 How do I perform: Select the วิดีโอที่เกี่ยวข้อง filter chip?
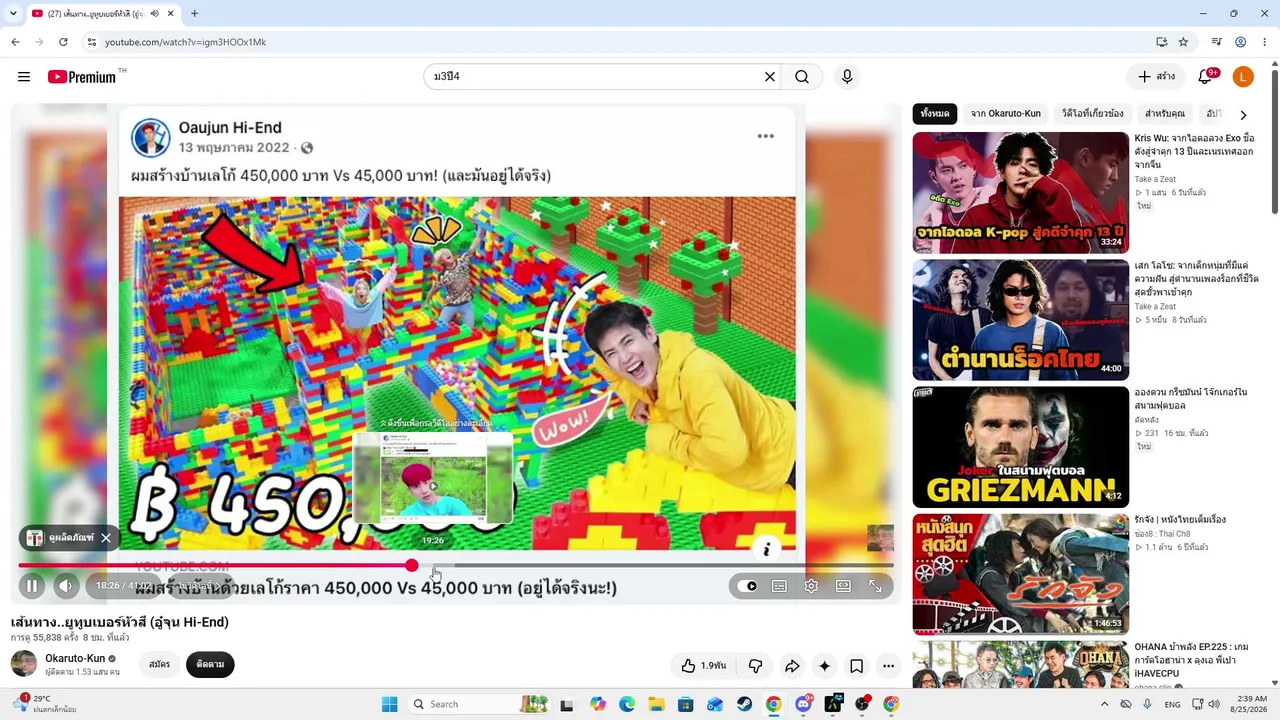1092,114
